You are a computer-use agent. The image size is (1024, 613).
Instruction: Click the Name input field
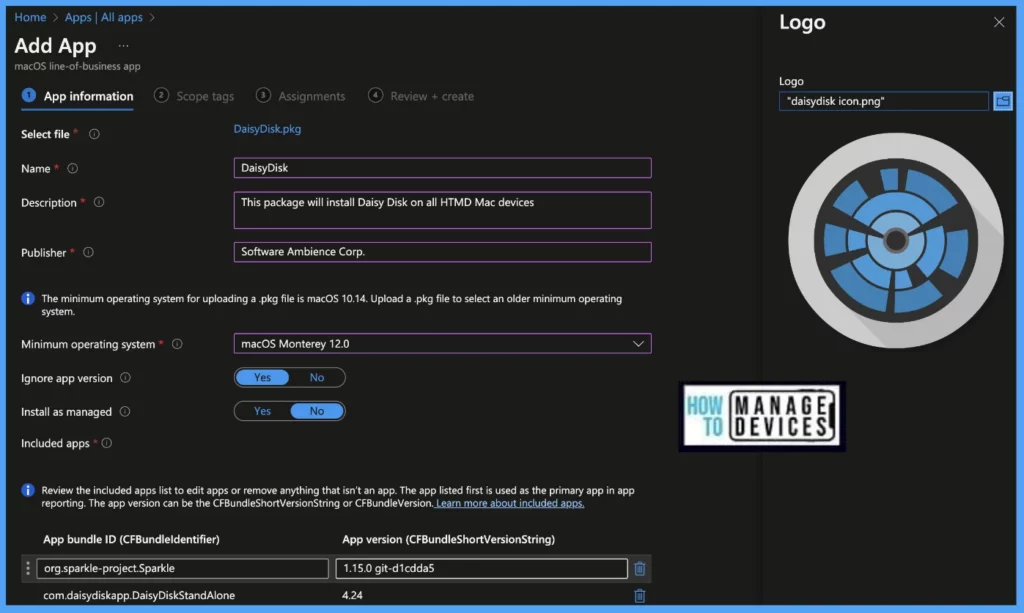[x=442, y=168]
